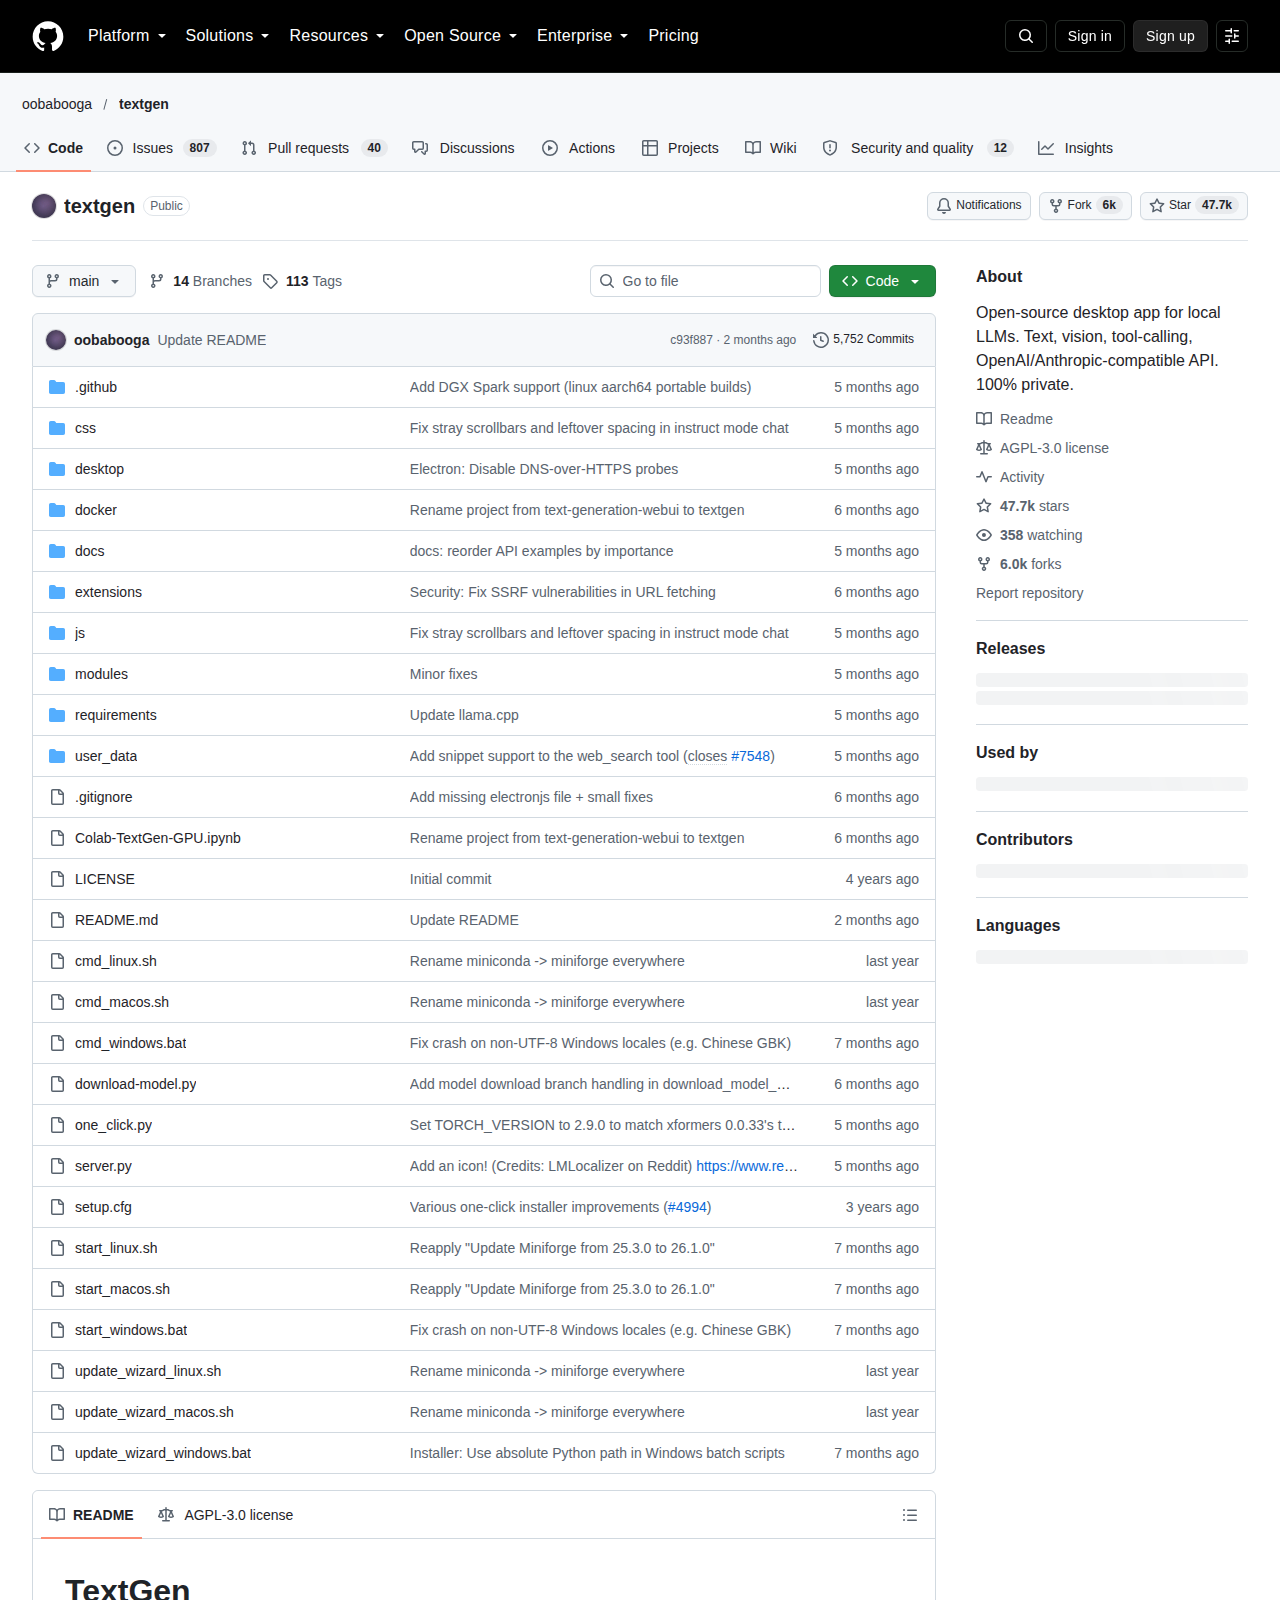Click the pulse icon beside Activity

pyautogui.click(x=984, y=477)
